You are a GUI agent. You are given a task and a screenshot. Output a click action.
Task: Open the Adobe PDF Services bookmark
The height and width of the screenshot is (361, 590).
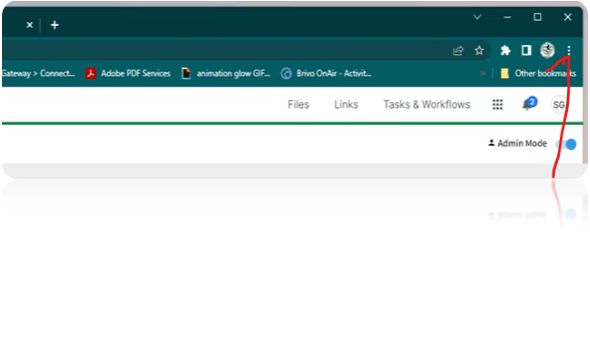[128, 73]
